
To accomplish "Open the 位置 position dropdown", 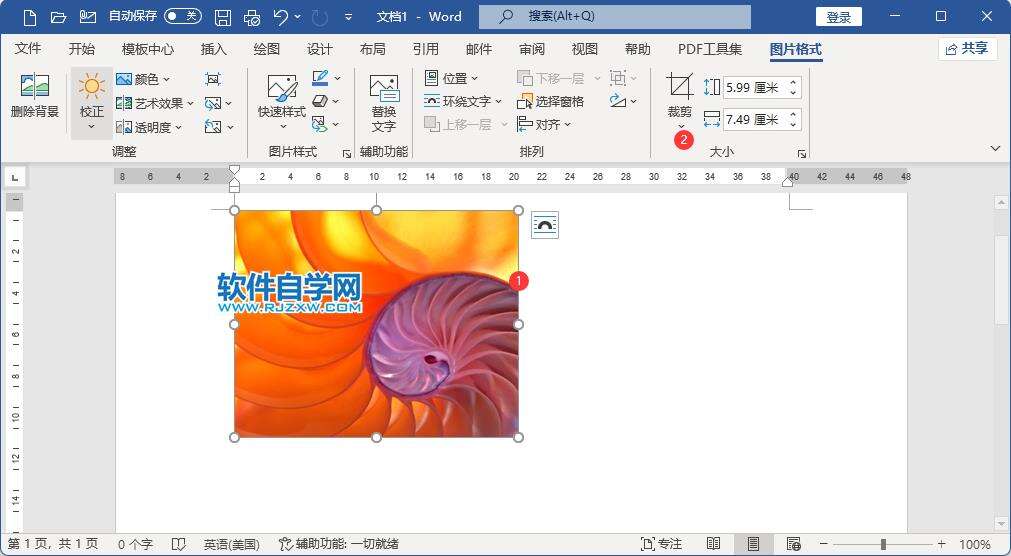I will (451, 79).
